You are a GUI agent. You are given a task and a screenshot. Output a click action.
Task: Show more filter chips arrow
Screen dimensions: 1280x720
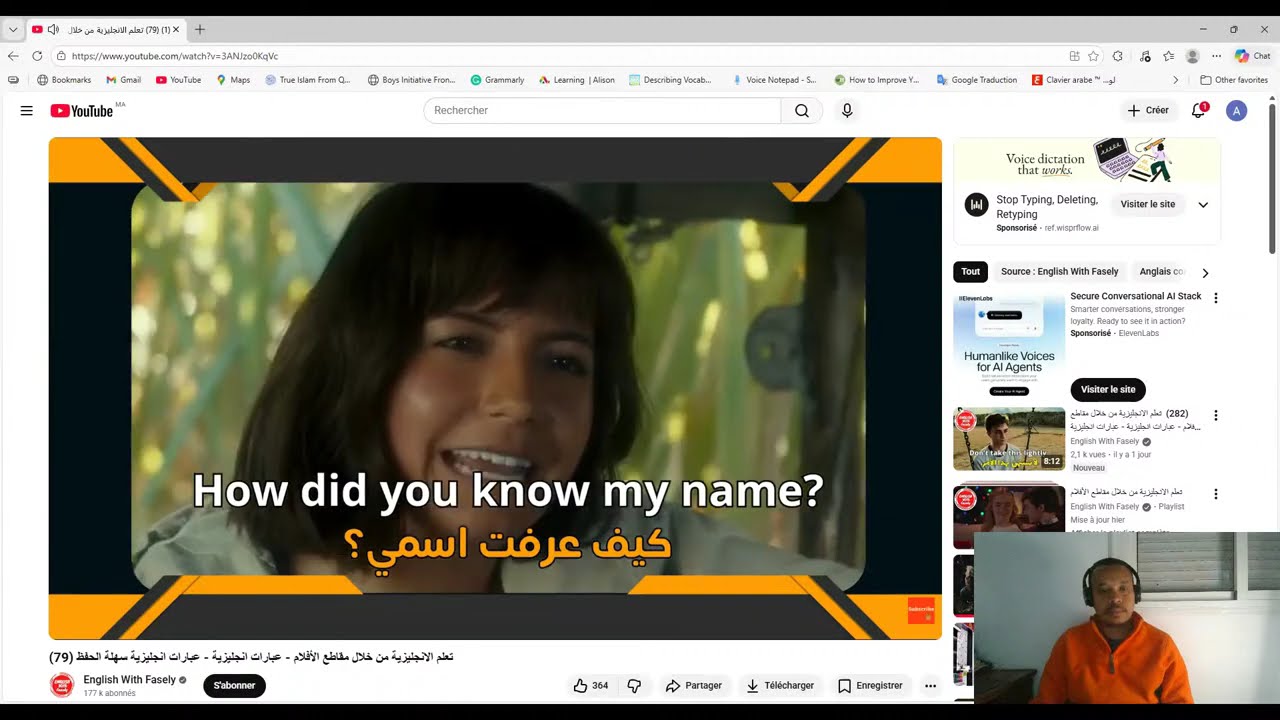tap(1205, 272)
